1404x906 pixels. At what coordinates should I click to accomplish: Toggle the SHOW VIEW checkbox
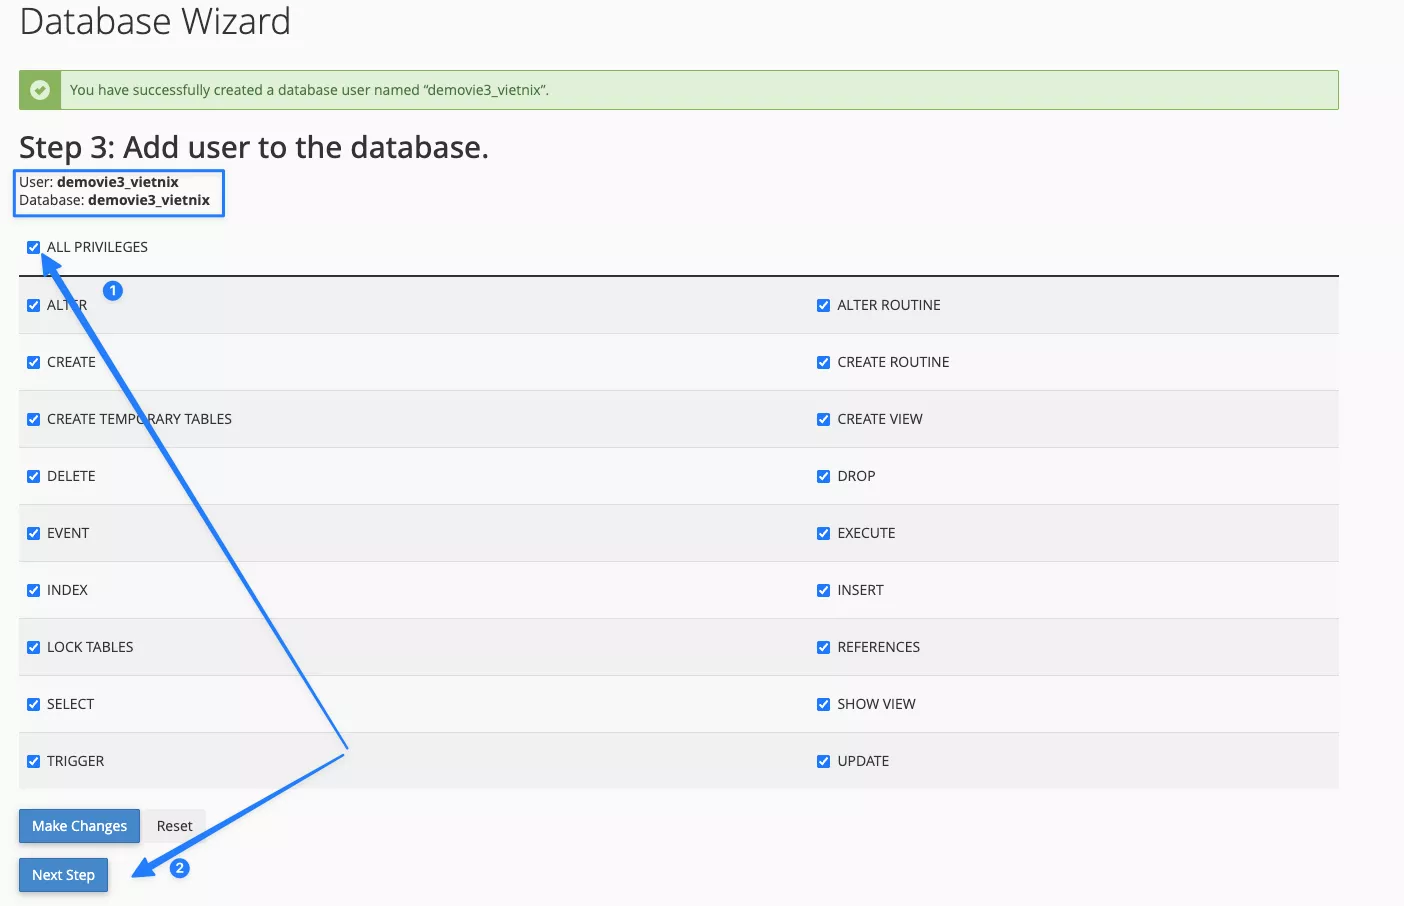pos(823,704)
